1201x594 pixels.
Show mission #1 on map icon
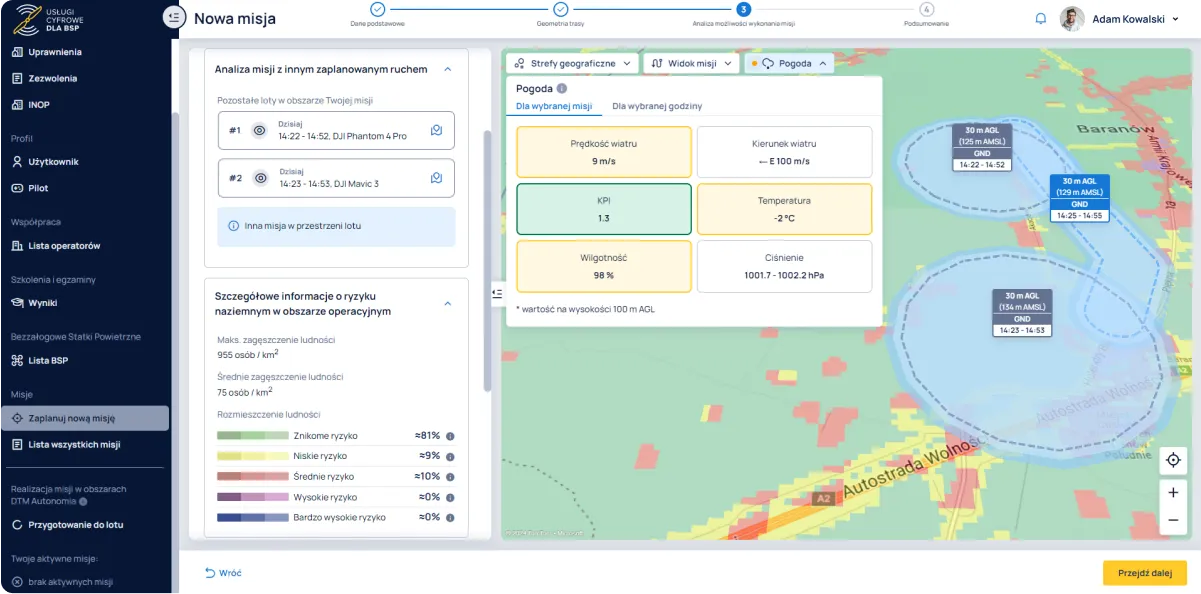pos(436,130)
